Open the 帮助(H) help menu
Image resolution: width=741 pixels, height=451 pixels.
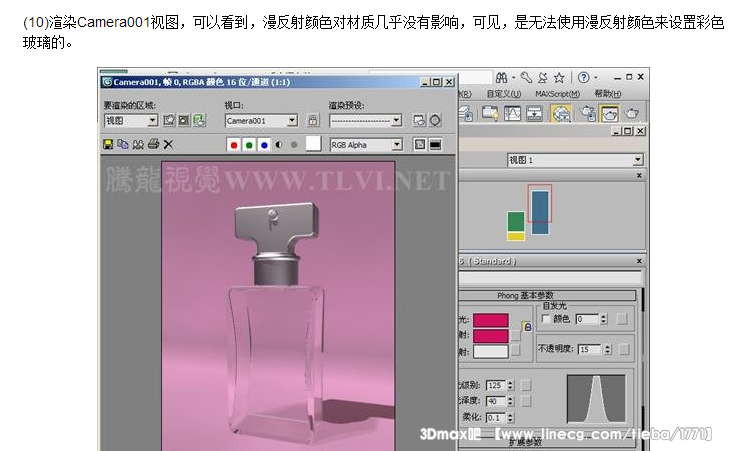point(607,94)
